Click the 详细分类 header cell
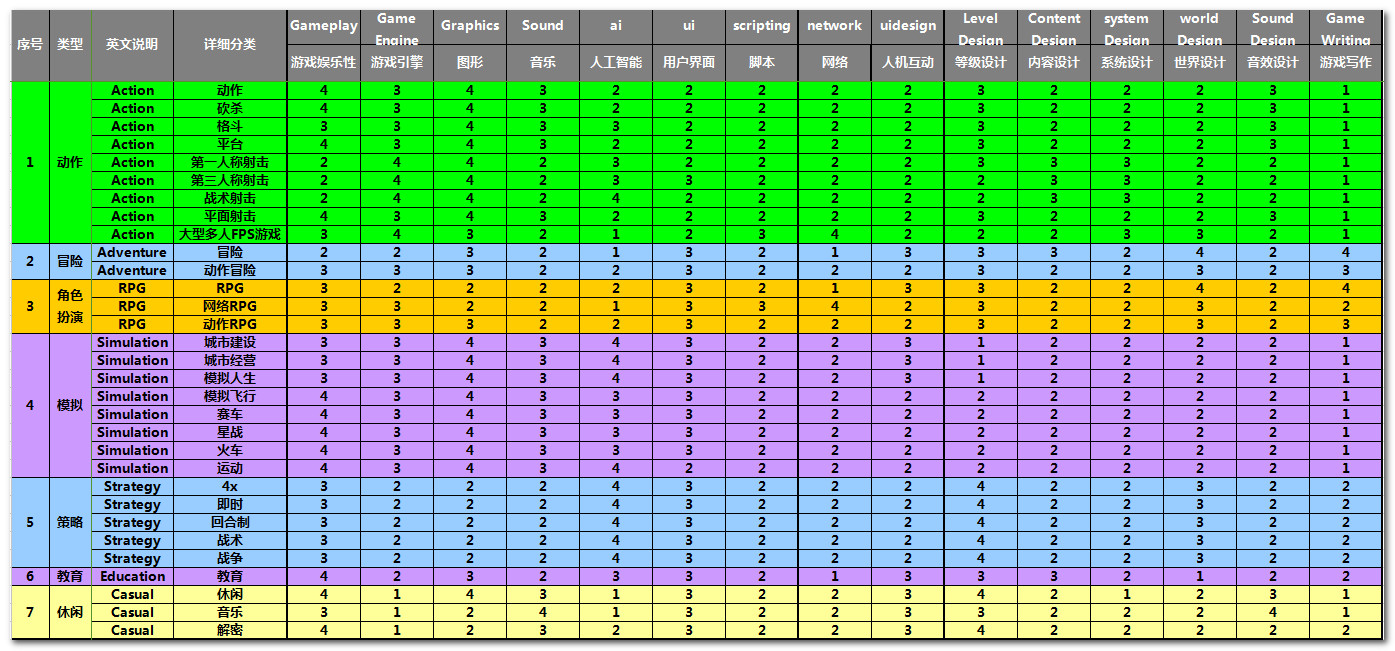Screen dimensions: 1395x651 (230, 45)
